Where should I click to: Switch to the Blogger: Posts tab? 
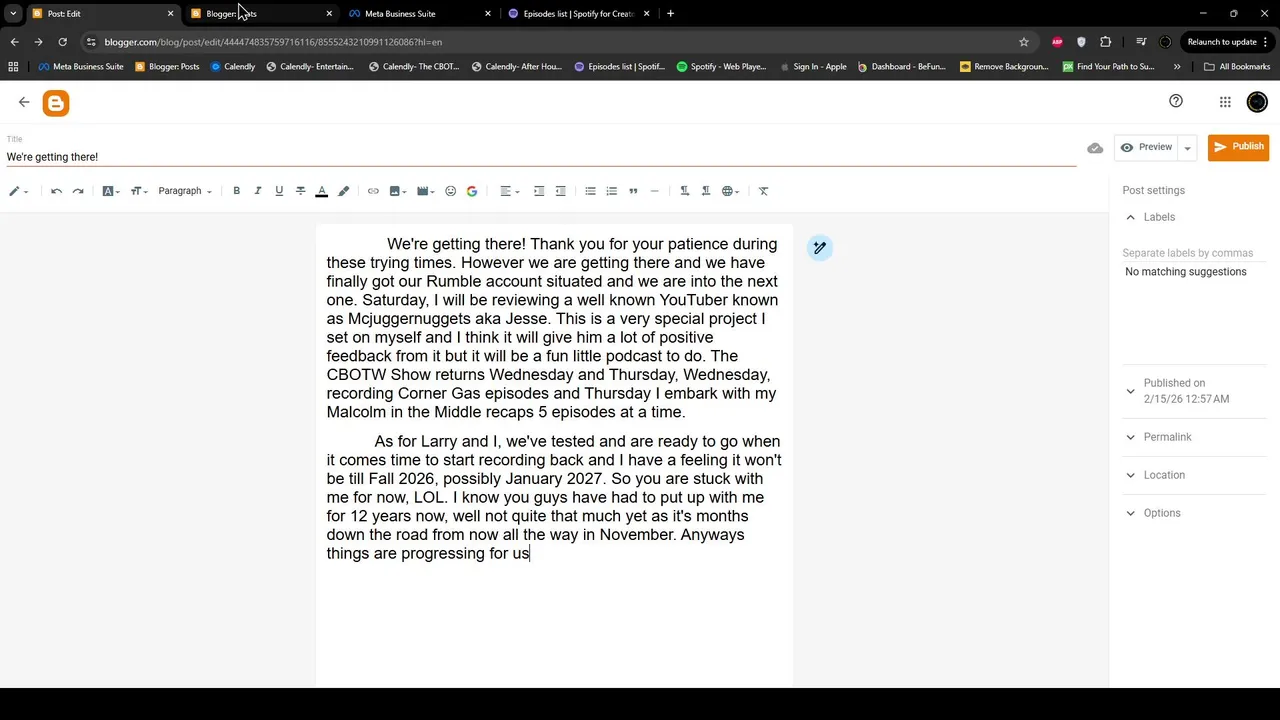click(260, 14)
